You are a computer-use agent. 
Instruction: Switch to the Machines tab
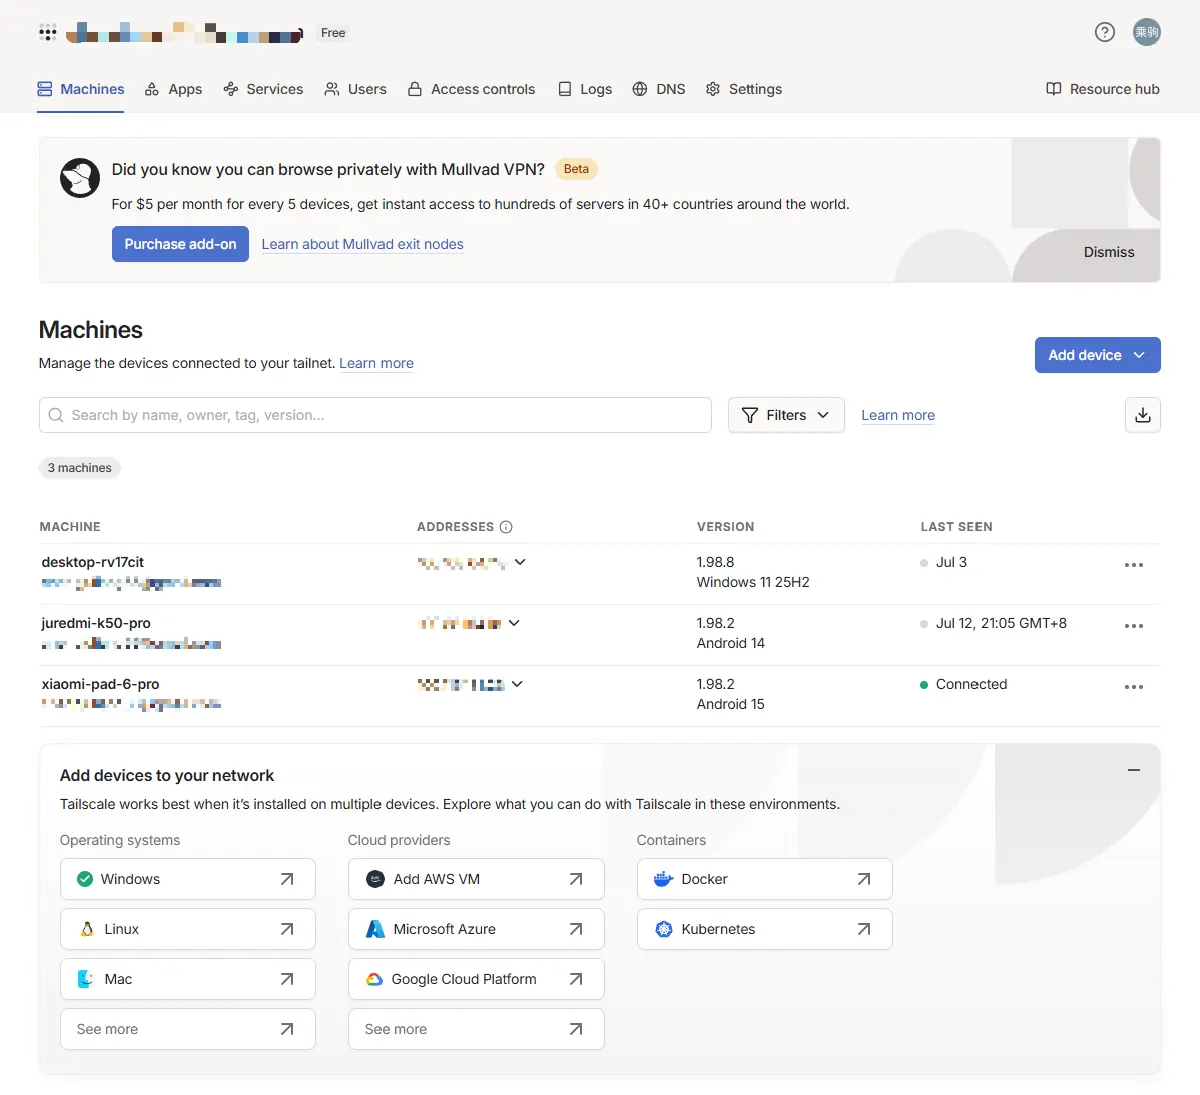coord(81,89)
